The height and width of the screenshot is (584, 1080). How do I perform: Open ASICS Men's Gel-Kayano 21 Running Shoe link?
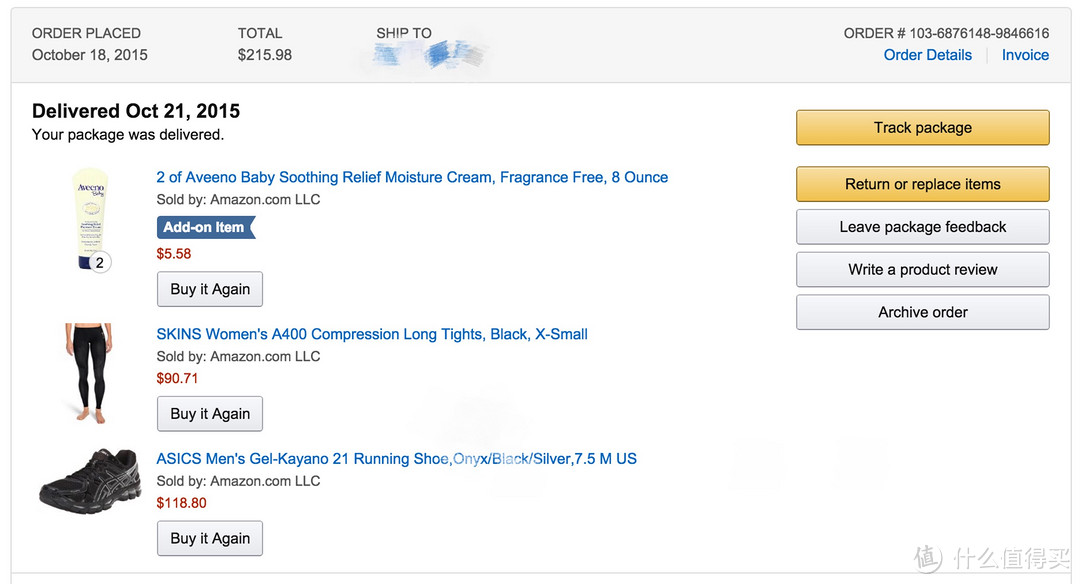pyautogui.click(x=397, y=459)
